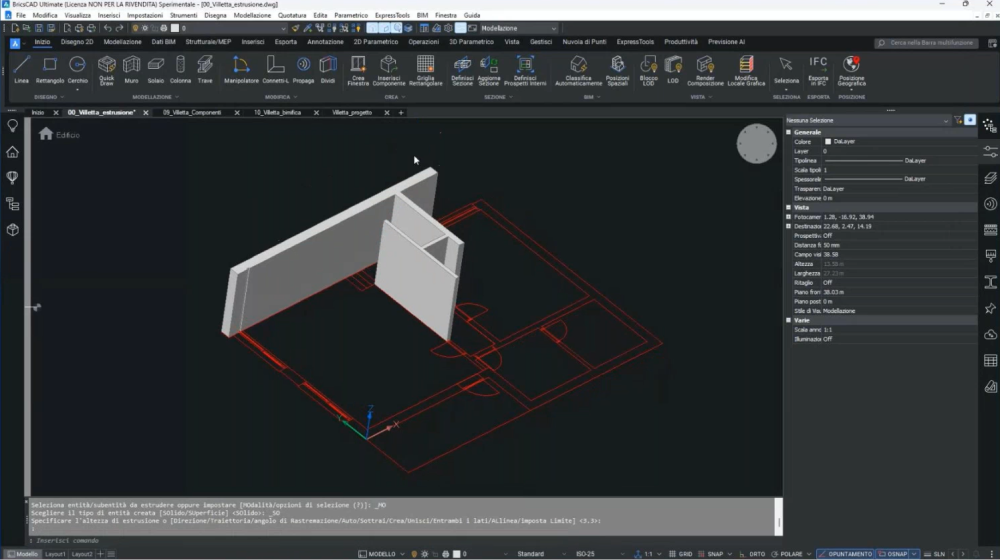This screenshot has width=1000, height=560.
Task: Open the Nessuna Selezione dropdown
Action: pyautogui.click(x=866, y=120)
